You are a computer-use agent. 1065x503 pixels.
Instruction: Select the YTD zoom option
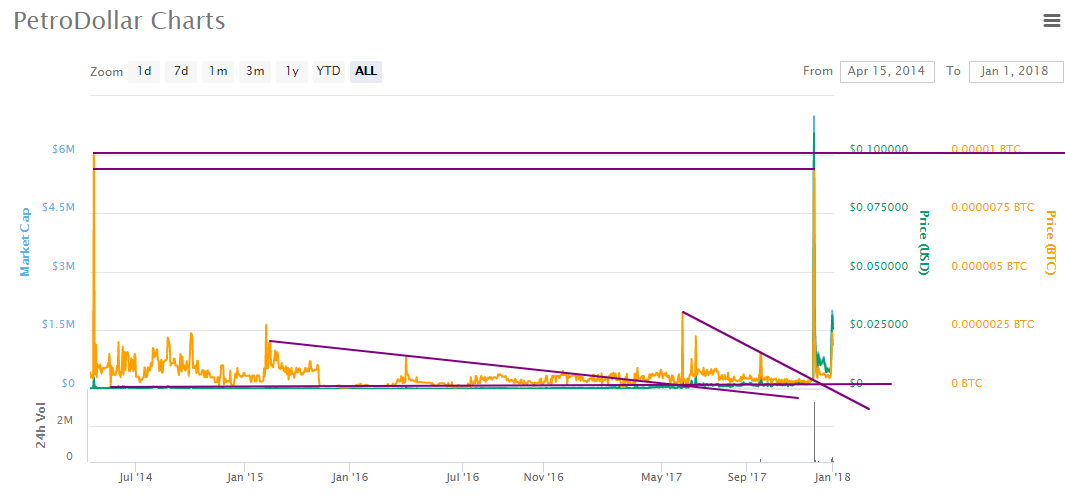click(x=329, y=71)
